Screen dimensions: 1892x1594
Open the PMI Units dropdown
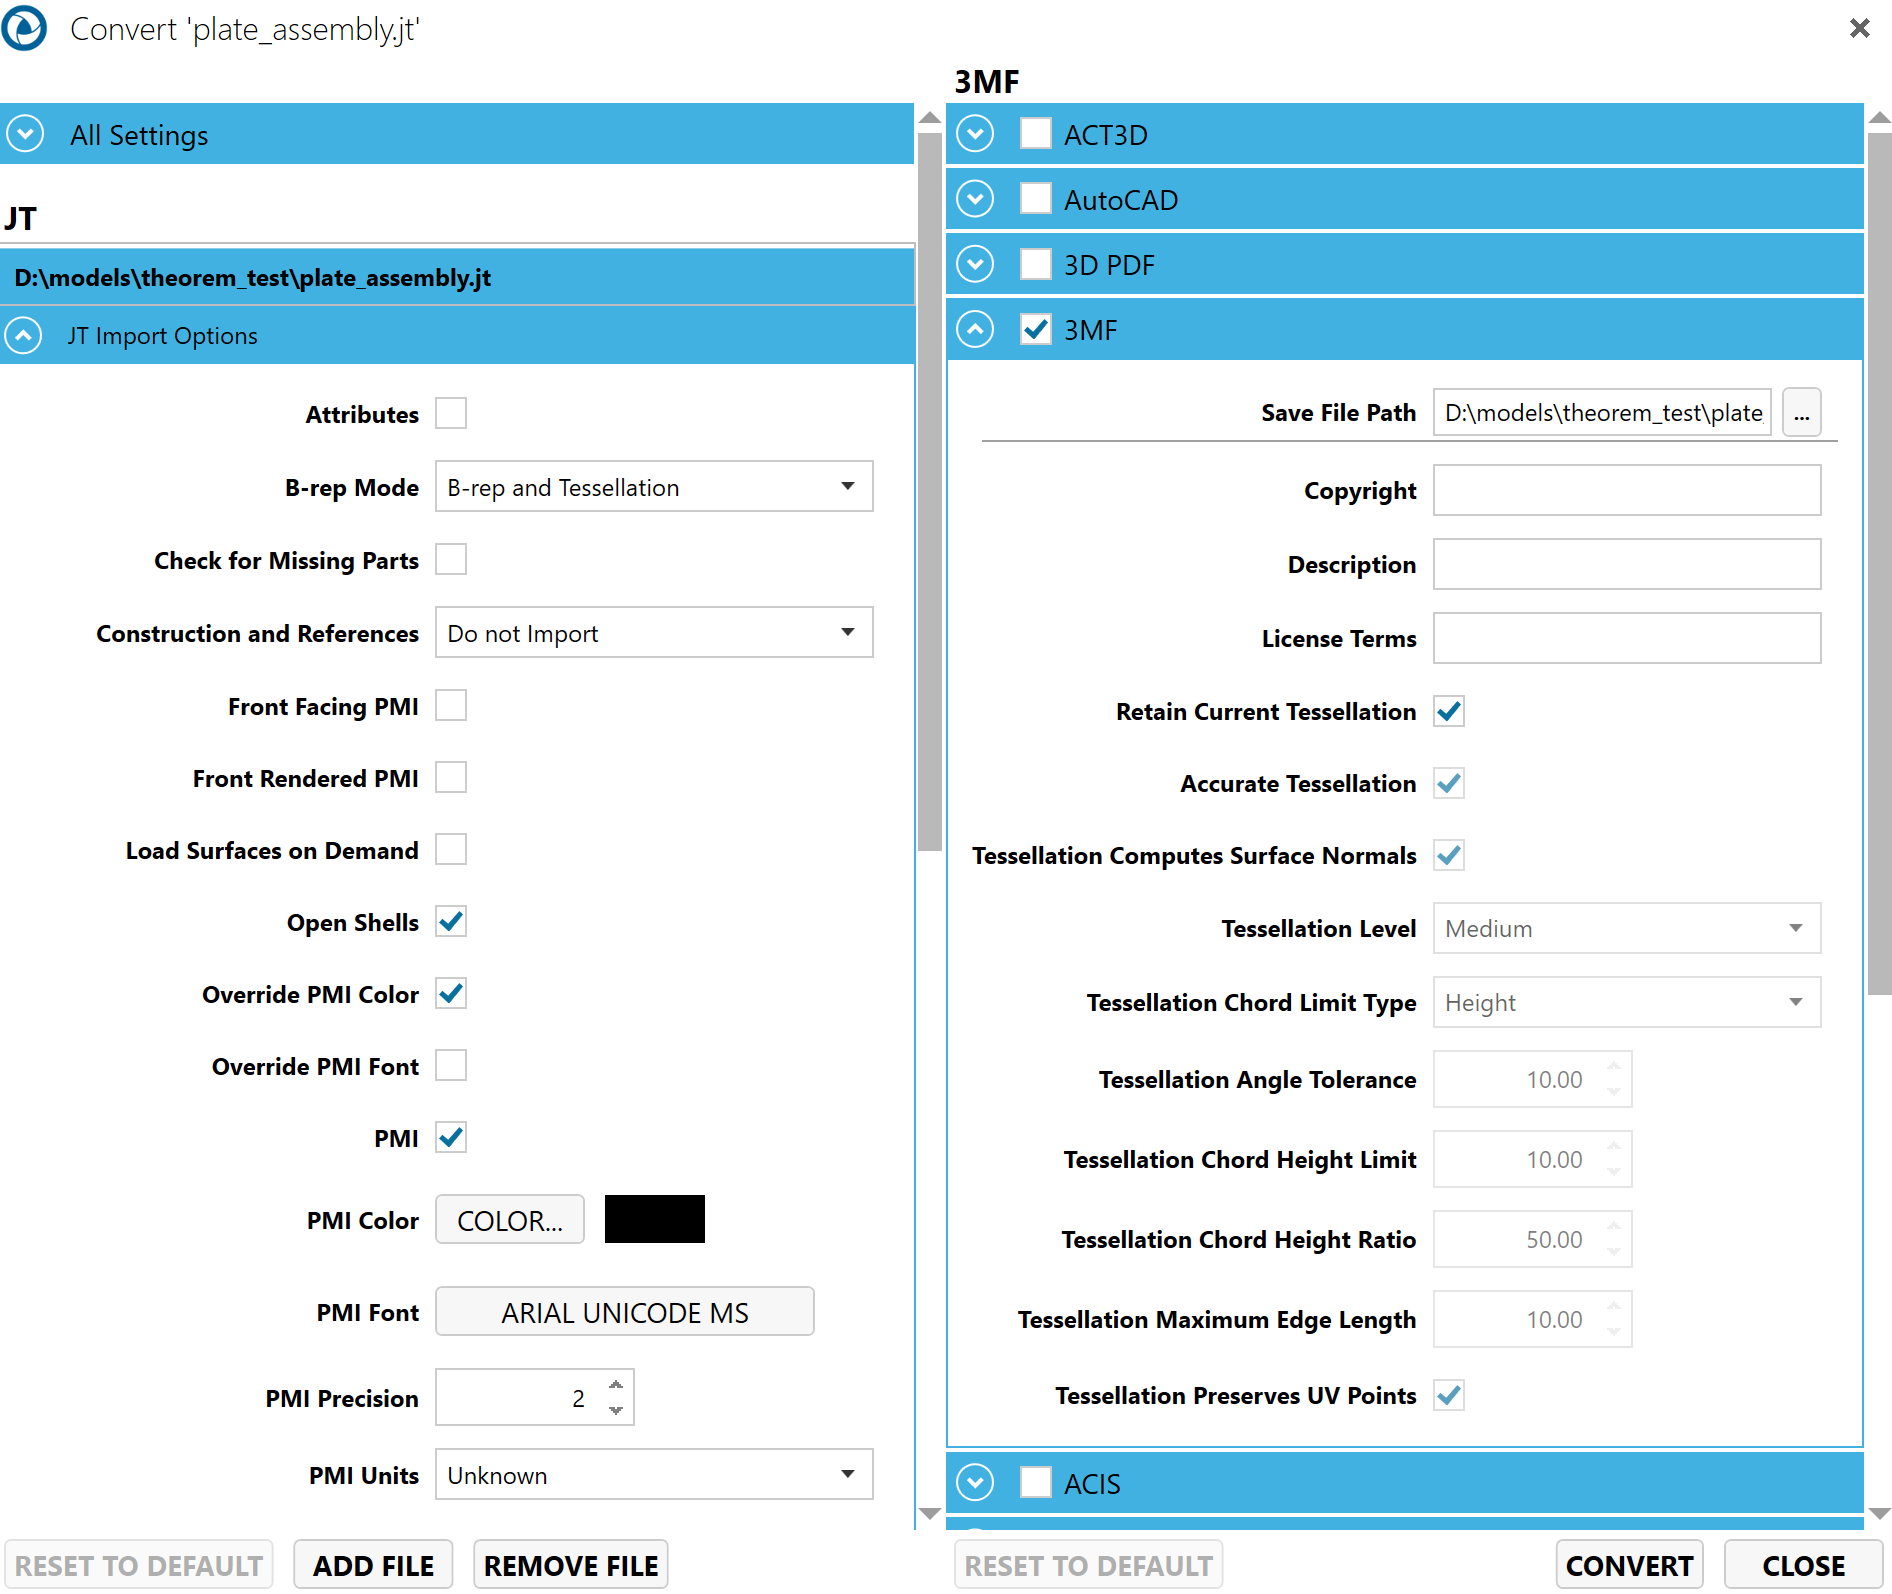point(654,1475)
